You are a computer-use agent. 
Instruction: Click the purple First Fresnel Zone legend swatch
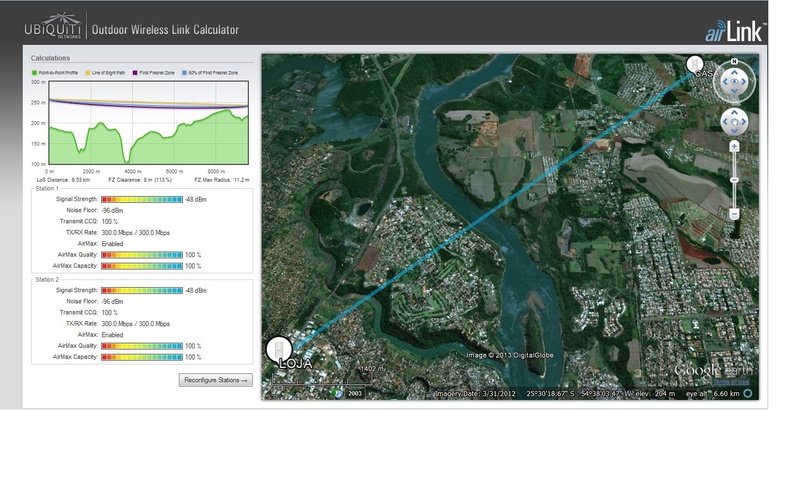click(135, 73)
